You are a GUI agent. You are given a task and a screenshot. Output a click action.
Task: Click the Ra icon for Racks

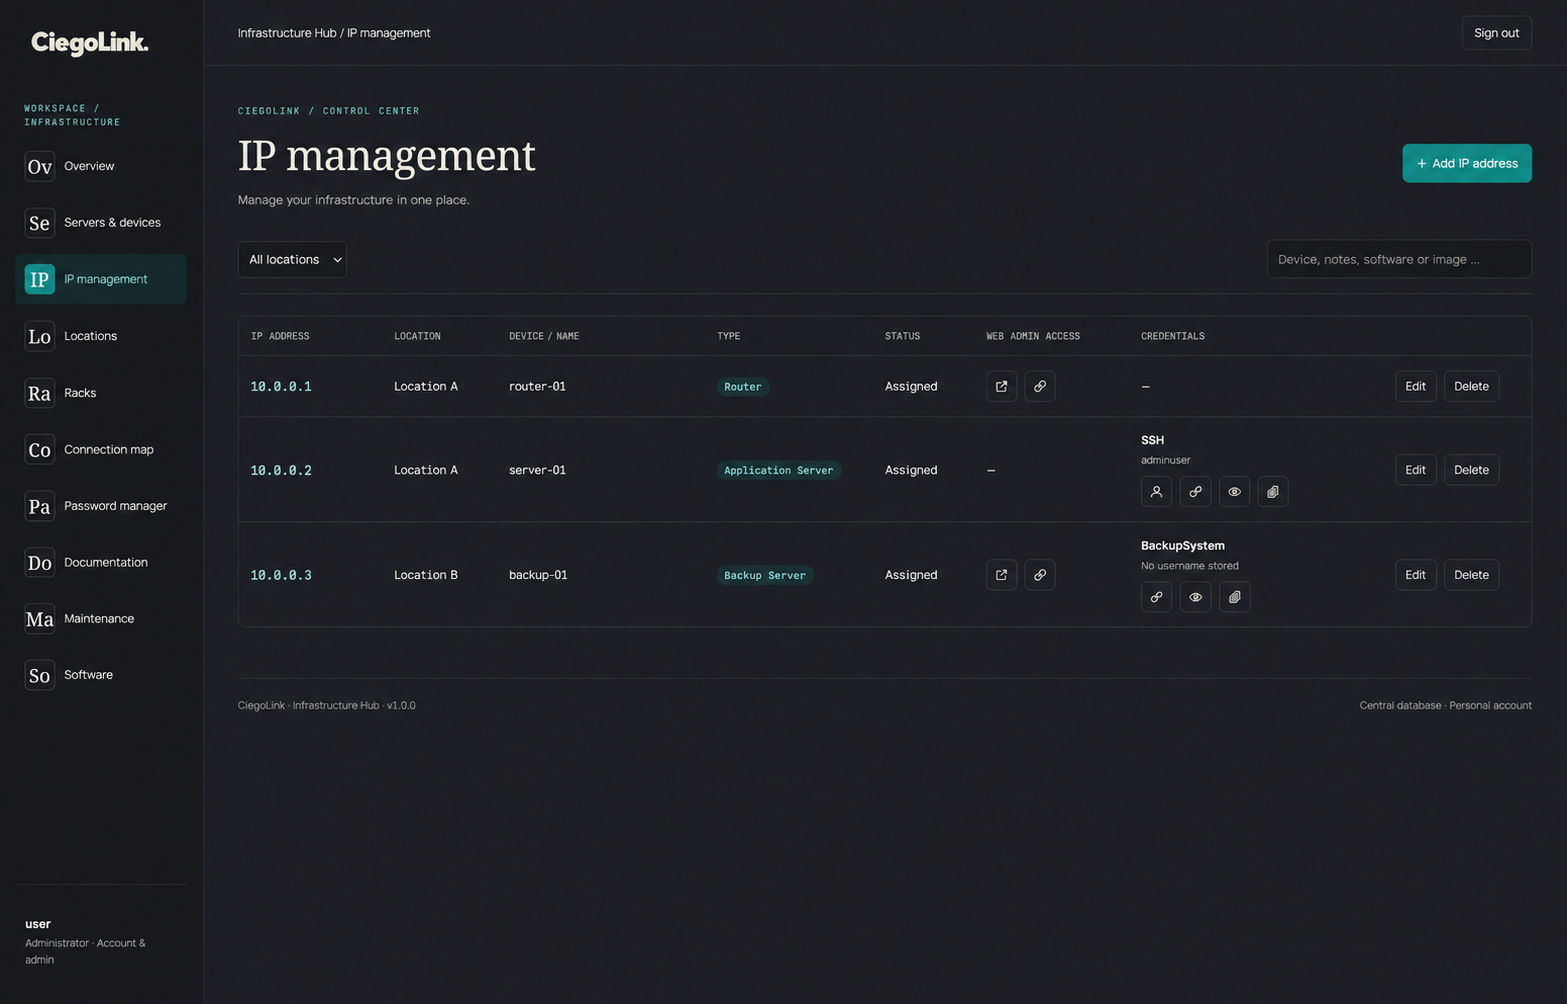(39, 393)
